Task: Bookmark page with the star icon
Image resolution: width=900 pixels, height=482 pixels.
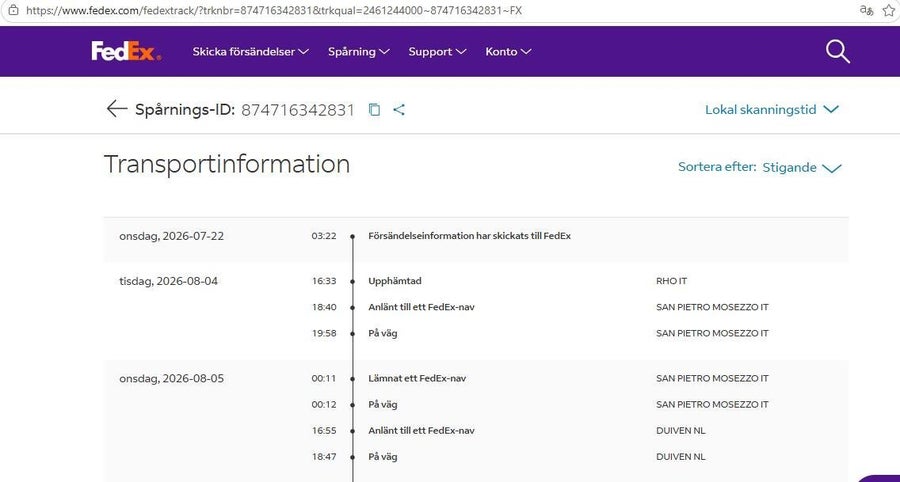Action: pos(889,10)
